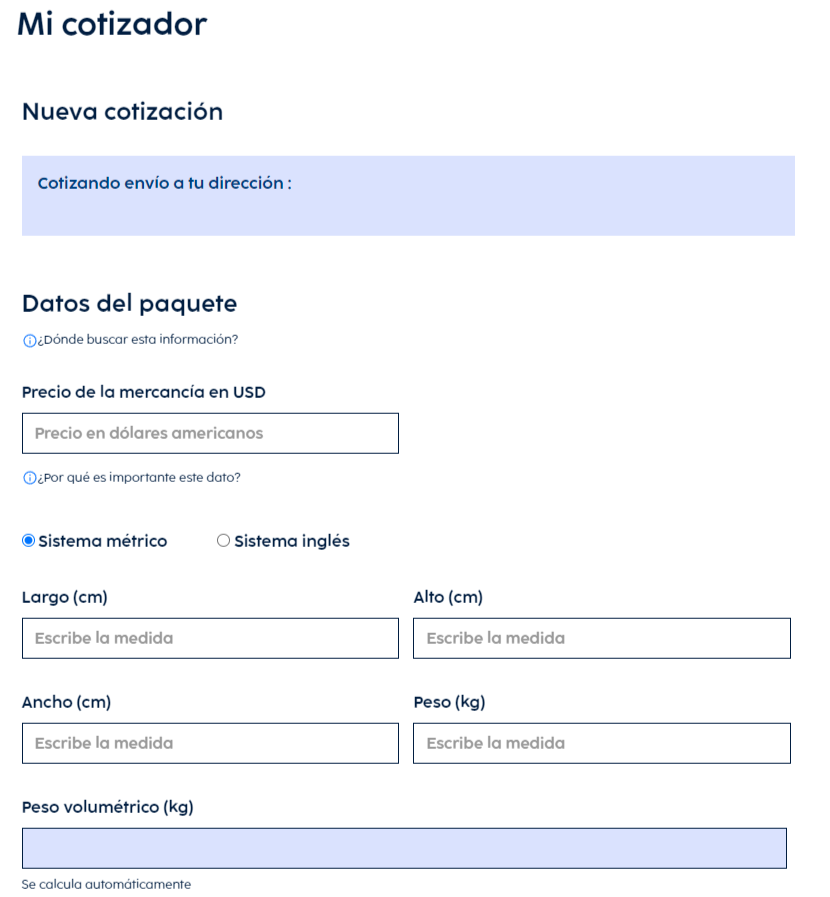The image size is (830, 897).
Task: Click into the Ancho (cm) measurement field
Action: click(210, 743)
